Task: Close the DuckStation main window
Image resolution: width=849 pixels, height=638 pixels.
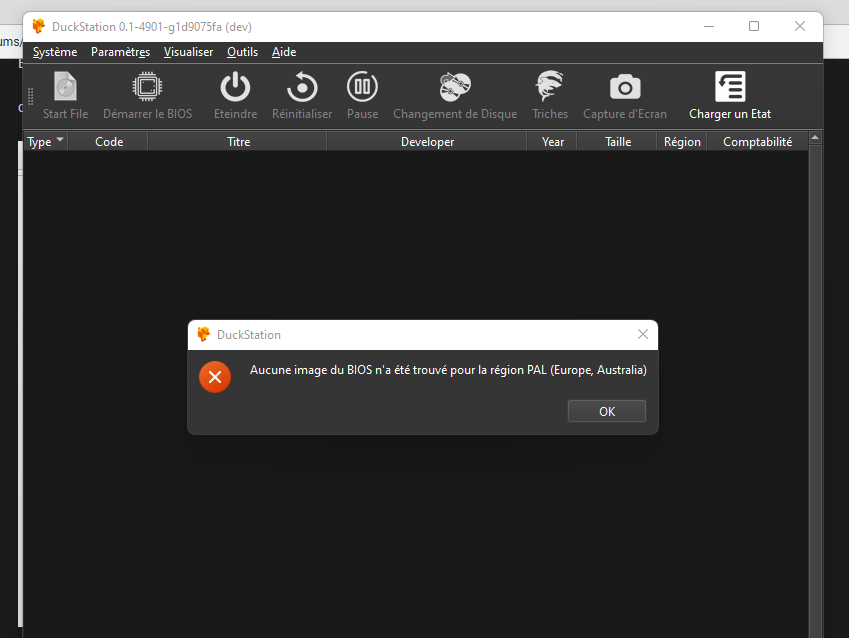Action: click(800, 26)
